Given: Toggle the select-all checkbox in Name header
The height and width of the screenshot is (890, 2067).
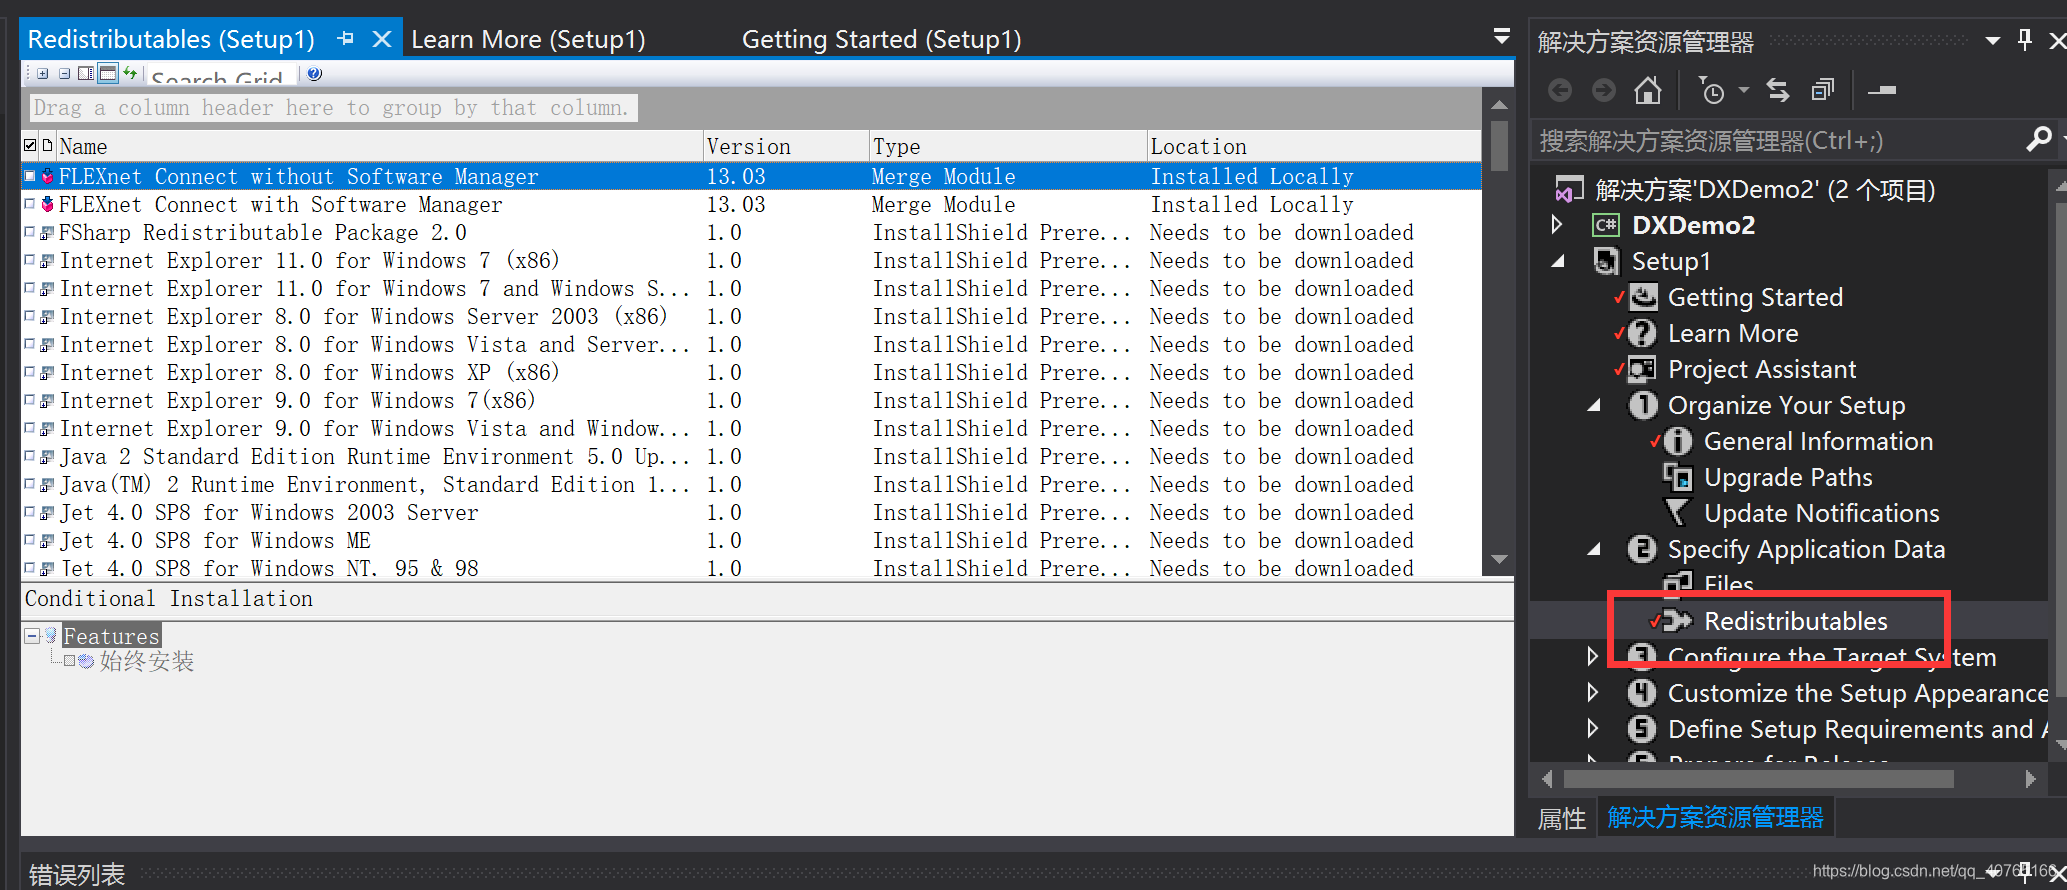Looking at the screenshot, I should click(30, 146).
